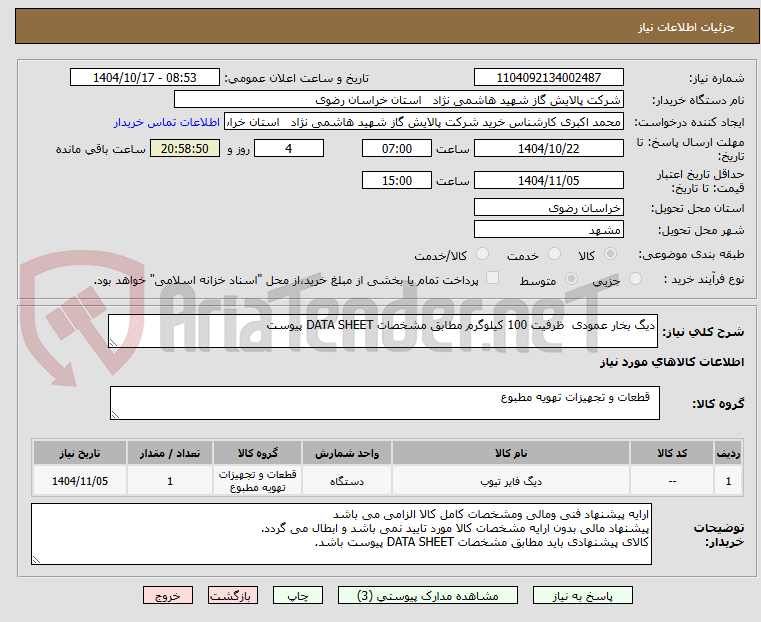
Task: Click the کد کالا column header
Action: tap(672, 453)
